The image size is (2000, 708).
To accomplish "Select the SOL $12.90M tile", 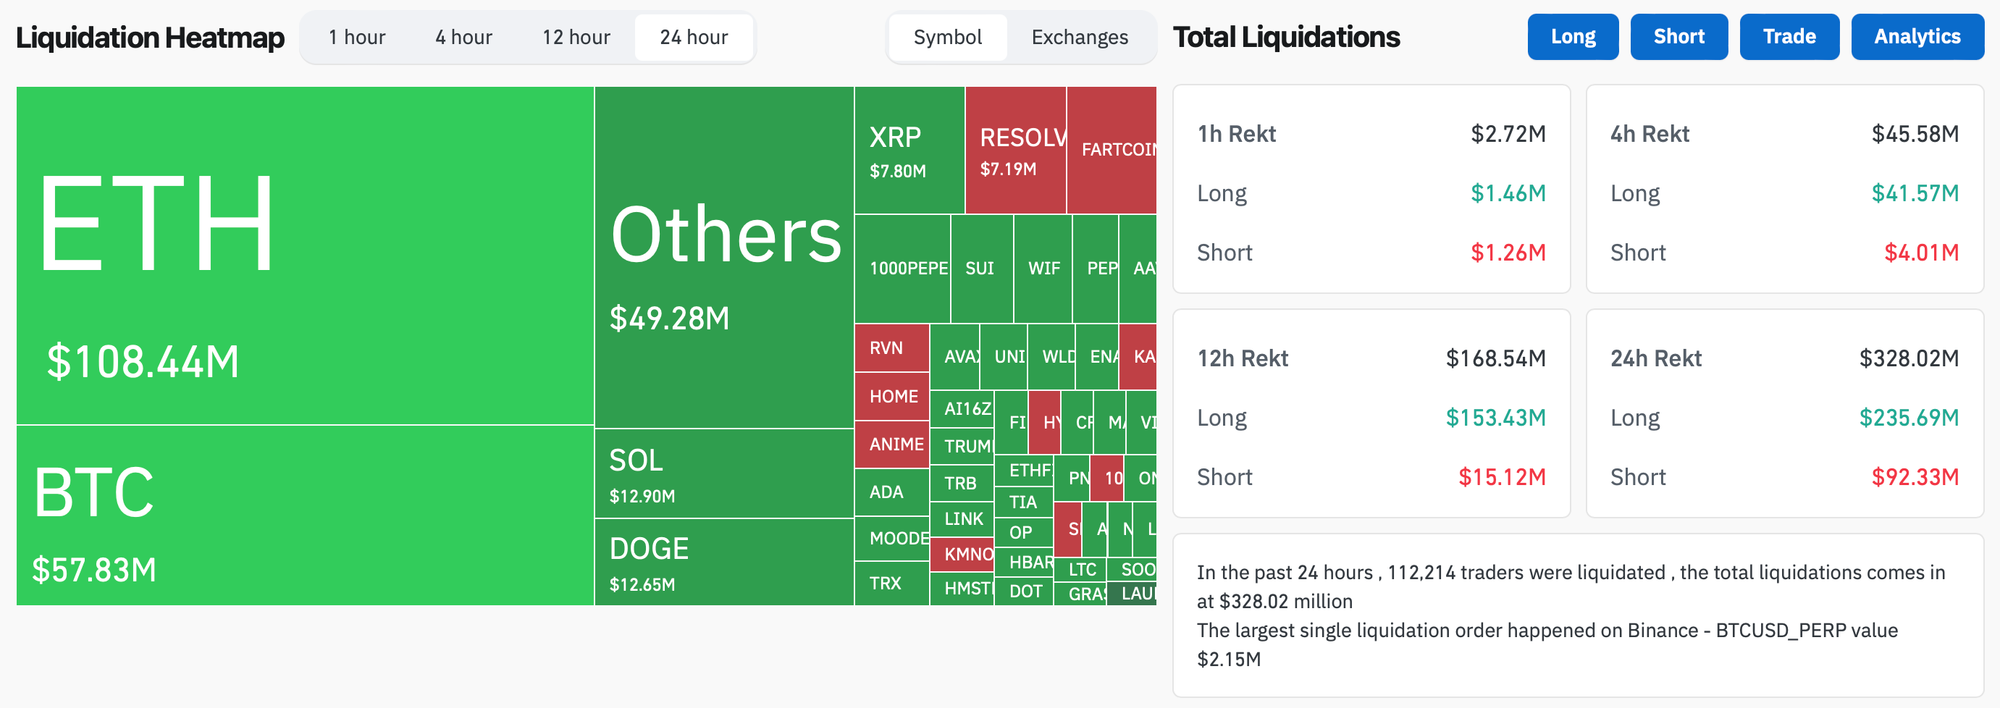I will (x=724, y=474).
